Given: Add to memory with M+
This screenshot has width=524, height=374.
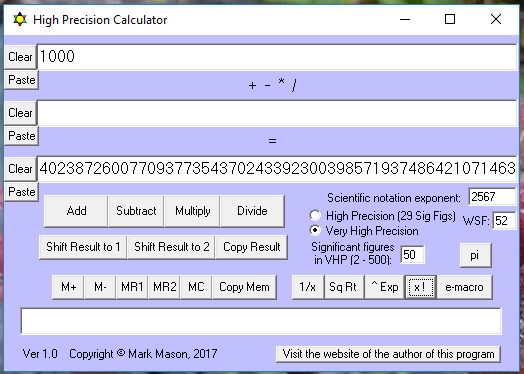Looking at the screenshot, I should click(x=68, y=287).
